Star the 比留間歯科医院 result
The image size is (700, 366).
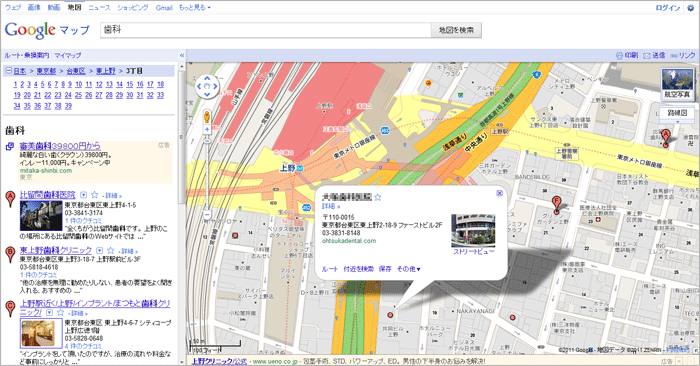[95, 195]
